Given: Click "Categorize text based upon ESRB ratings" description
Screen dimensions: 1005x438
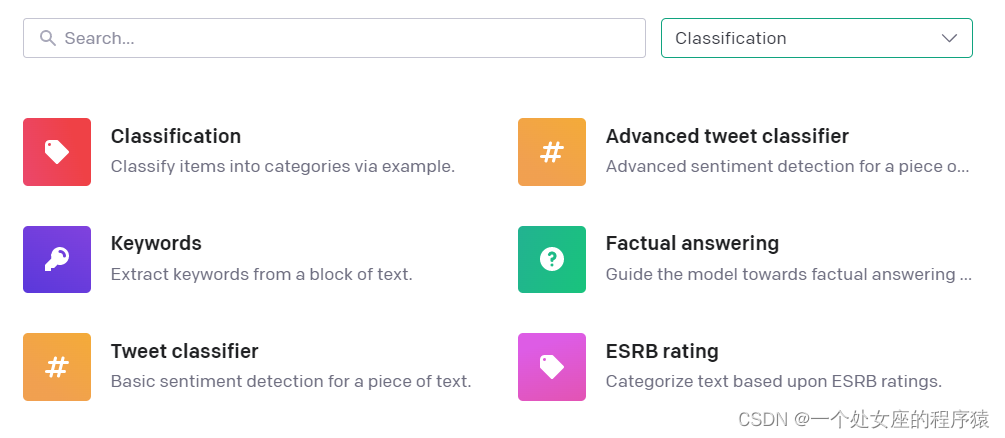Looking at the screenshot, I should coord(774,381).
